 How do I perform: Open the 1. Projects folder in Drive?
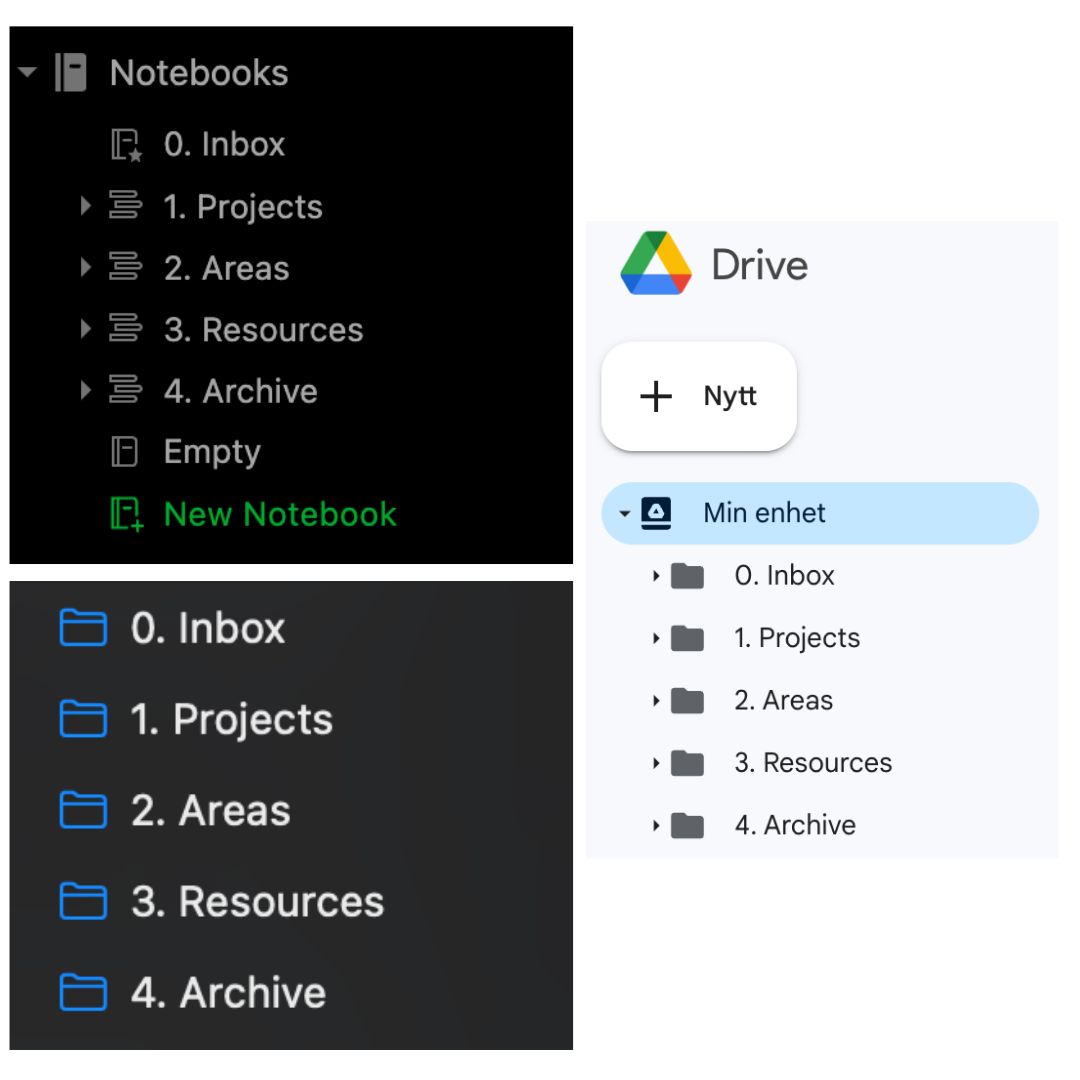pyautogui.click(x=796, y=638)
